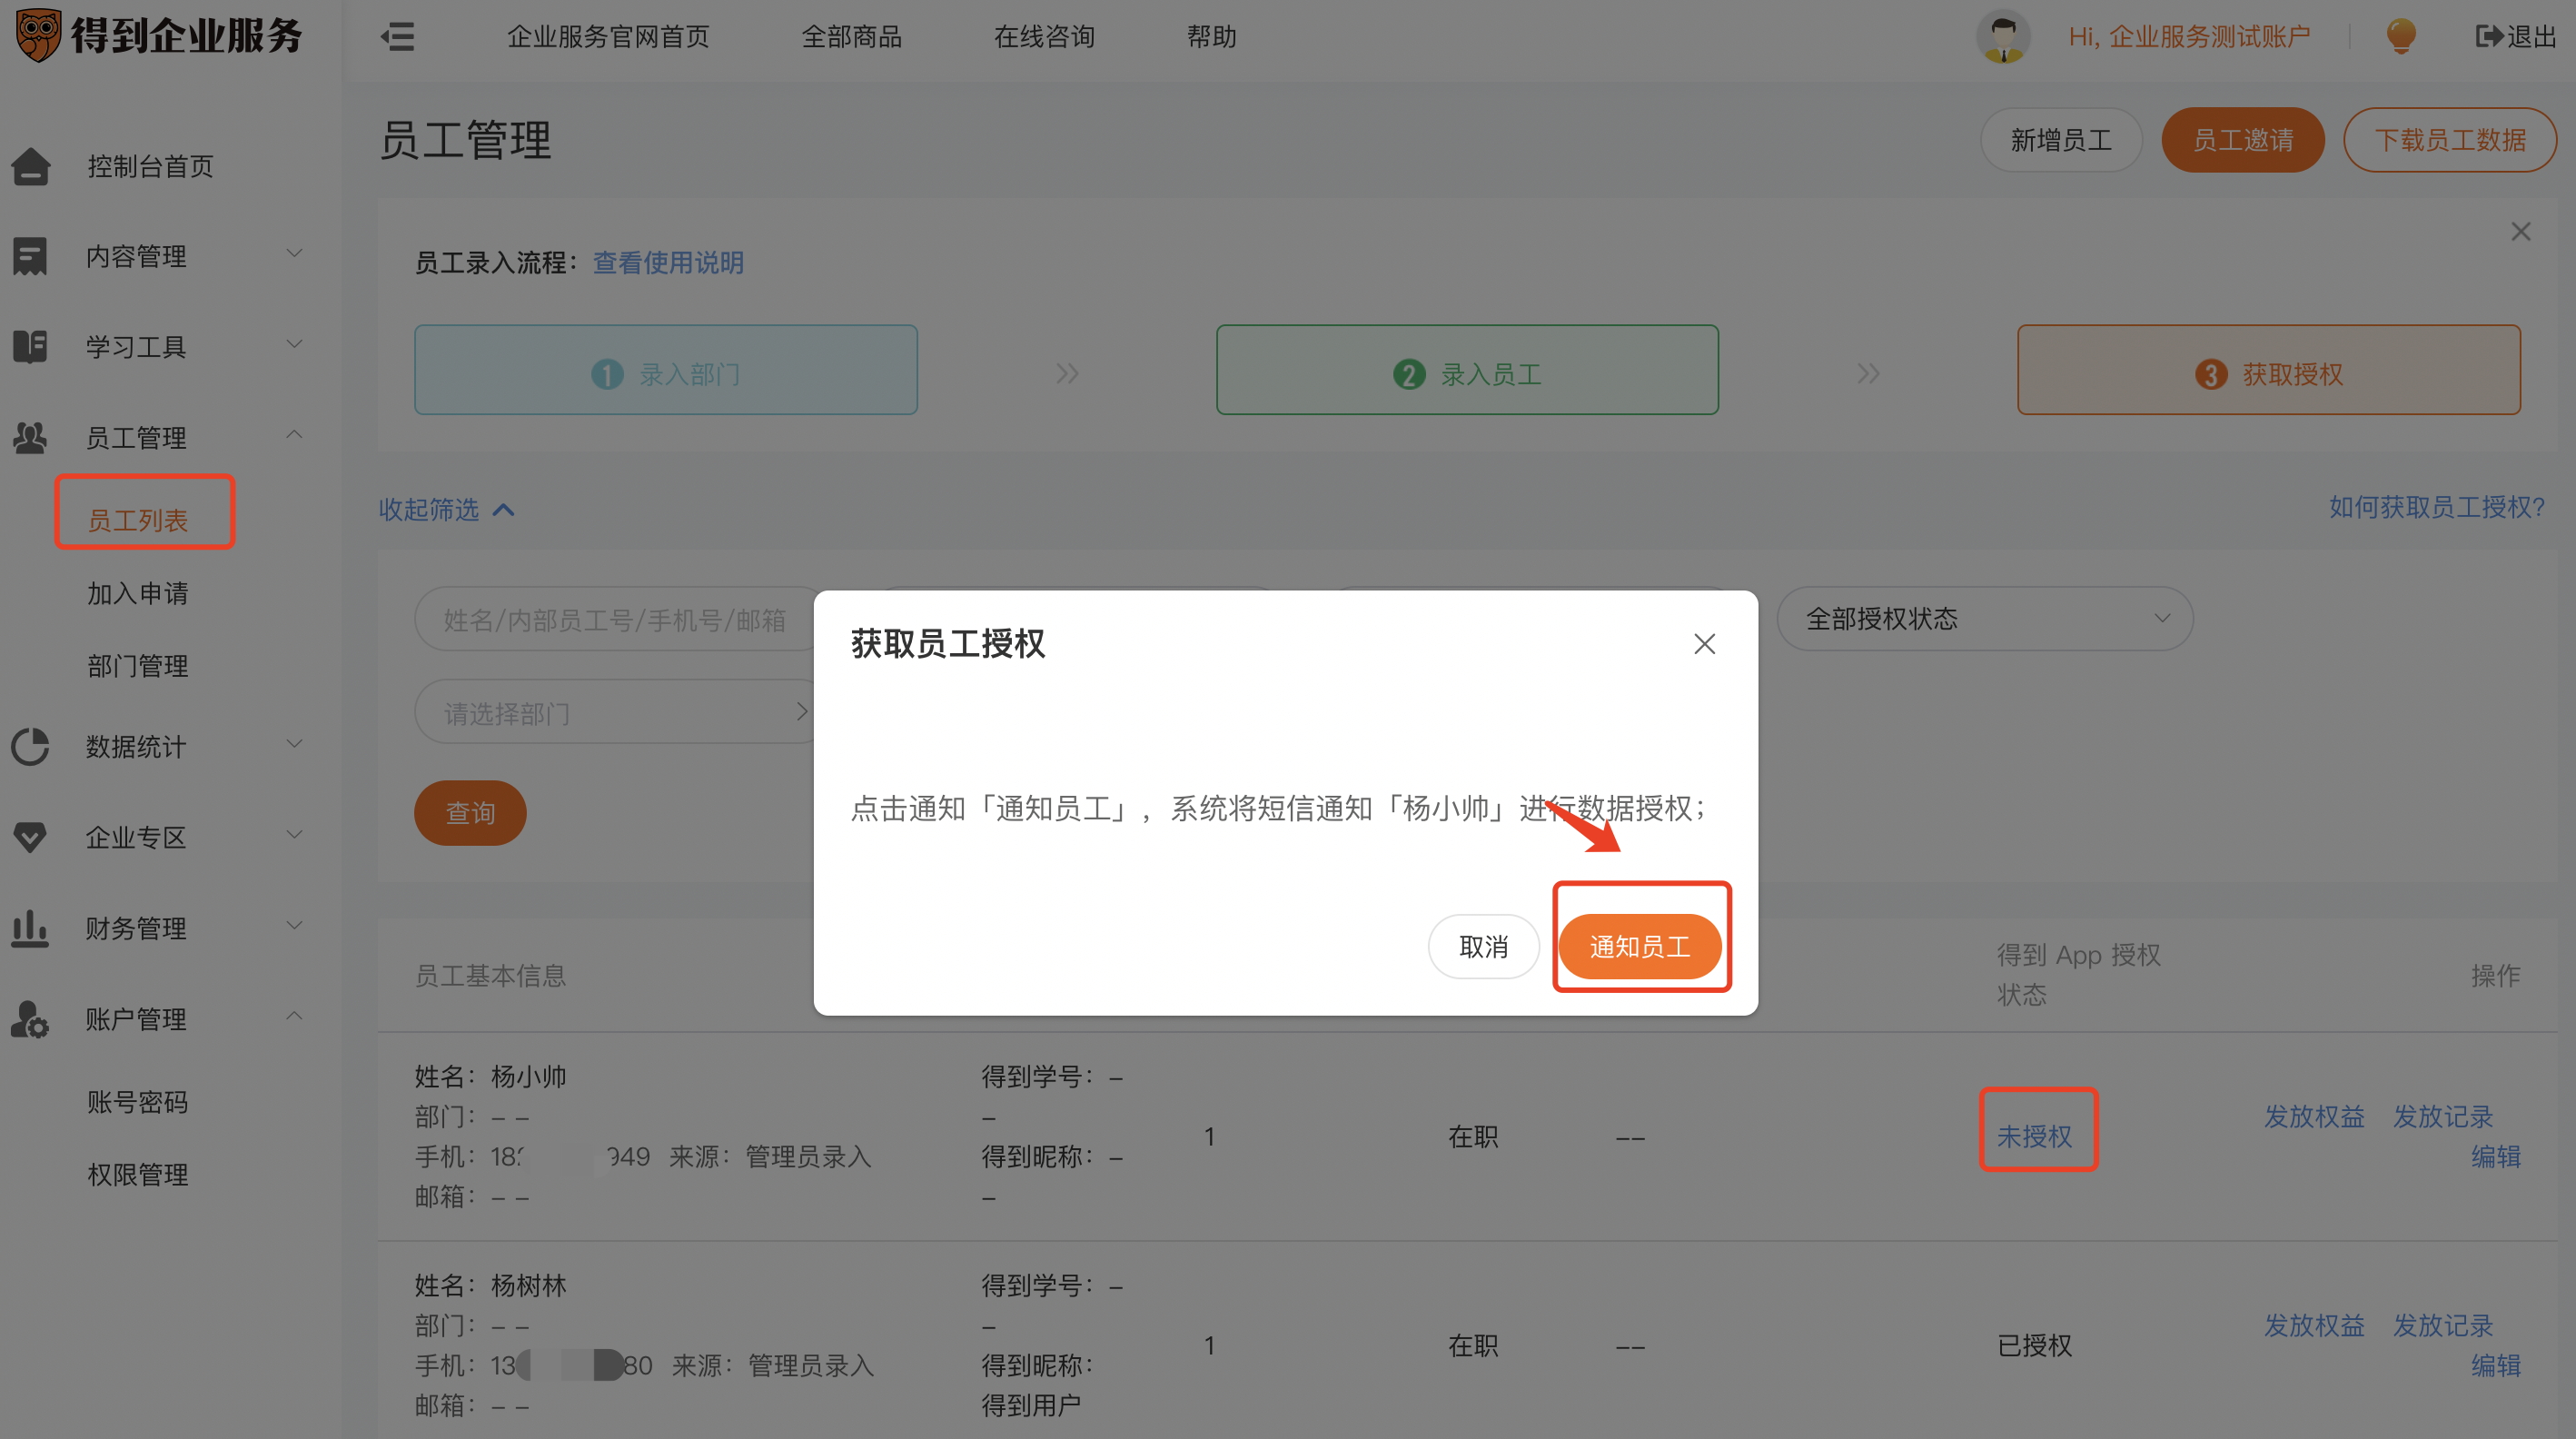Open 账户管理 via its gear-person icon
2576x1439 pixels.
coord(31,1019)
